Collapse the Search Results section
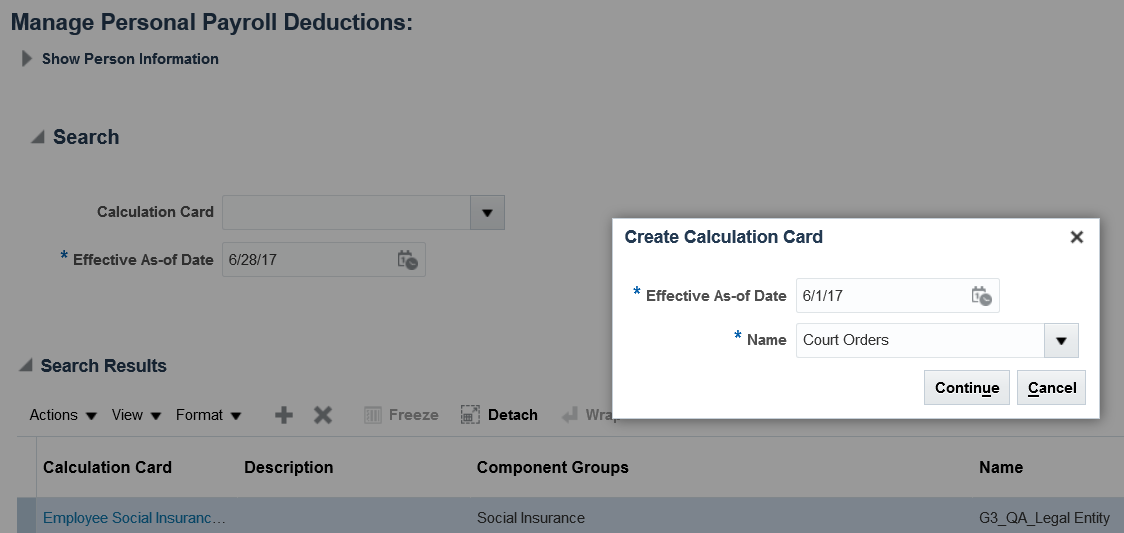1124x533 pixels. [26, 366]
